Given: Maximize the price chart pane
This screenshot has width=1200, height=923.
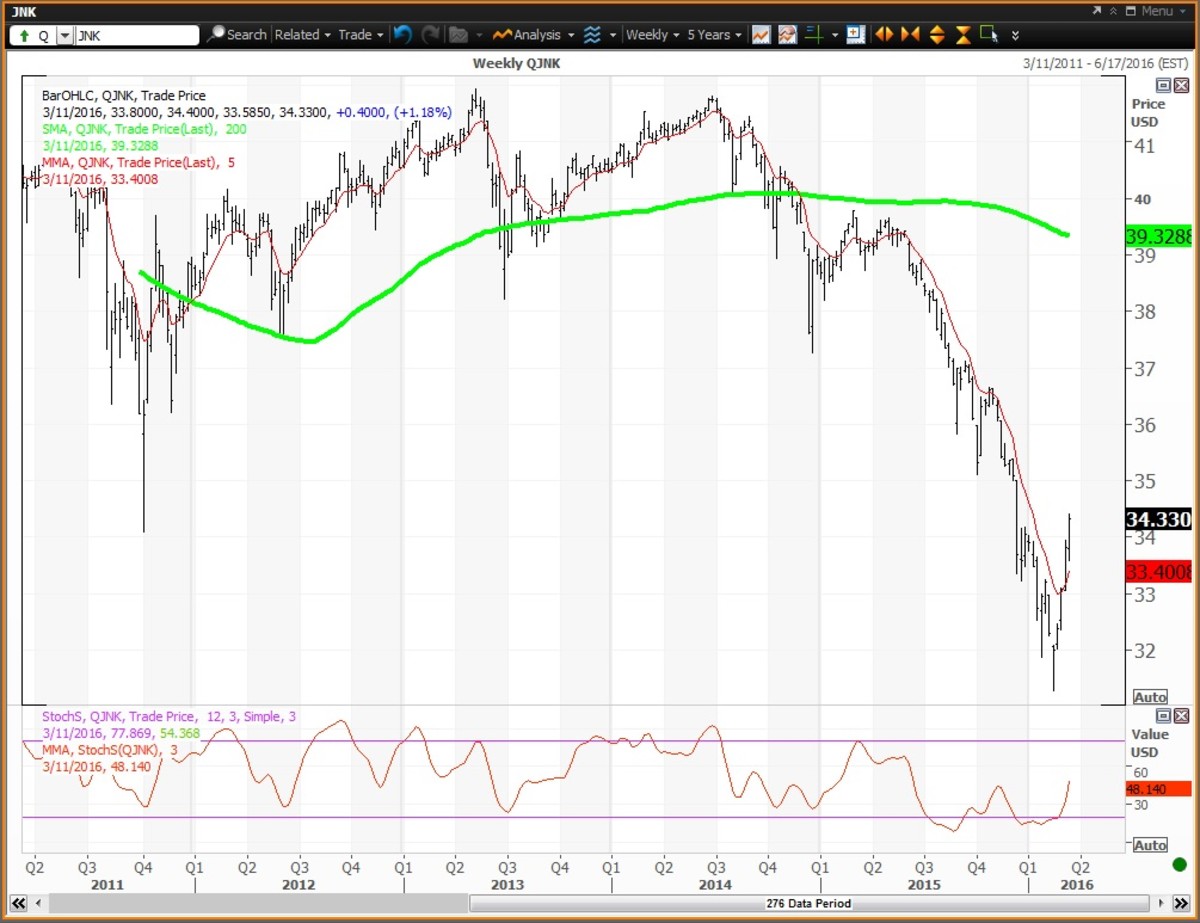Looking at the screenshot, I should coord(1164,86).
